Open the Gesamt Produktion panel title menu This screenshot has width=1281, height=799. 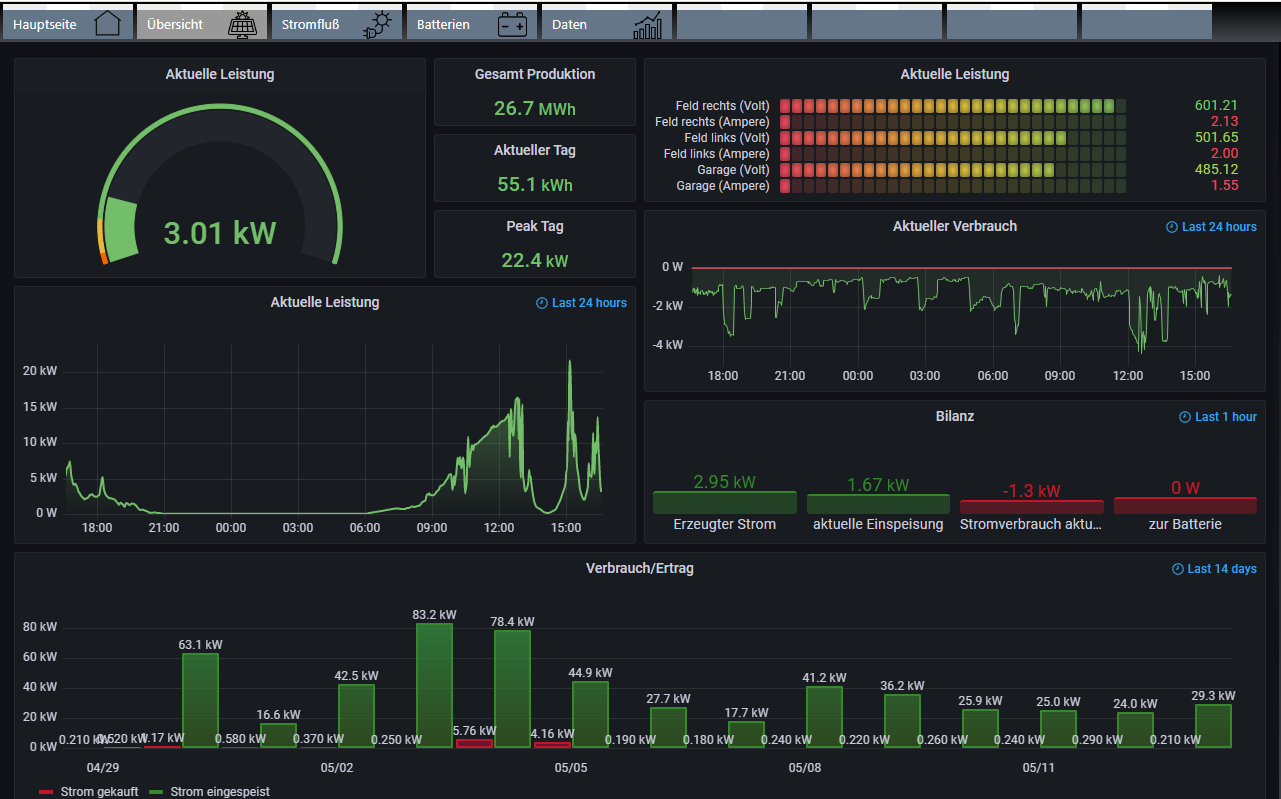(x=534, y=74)
